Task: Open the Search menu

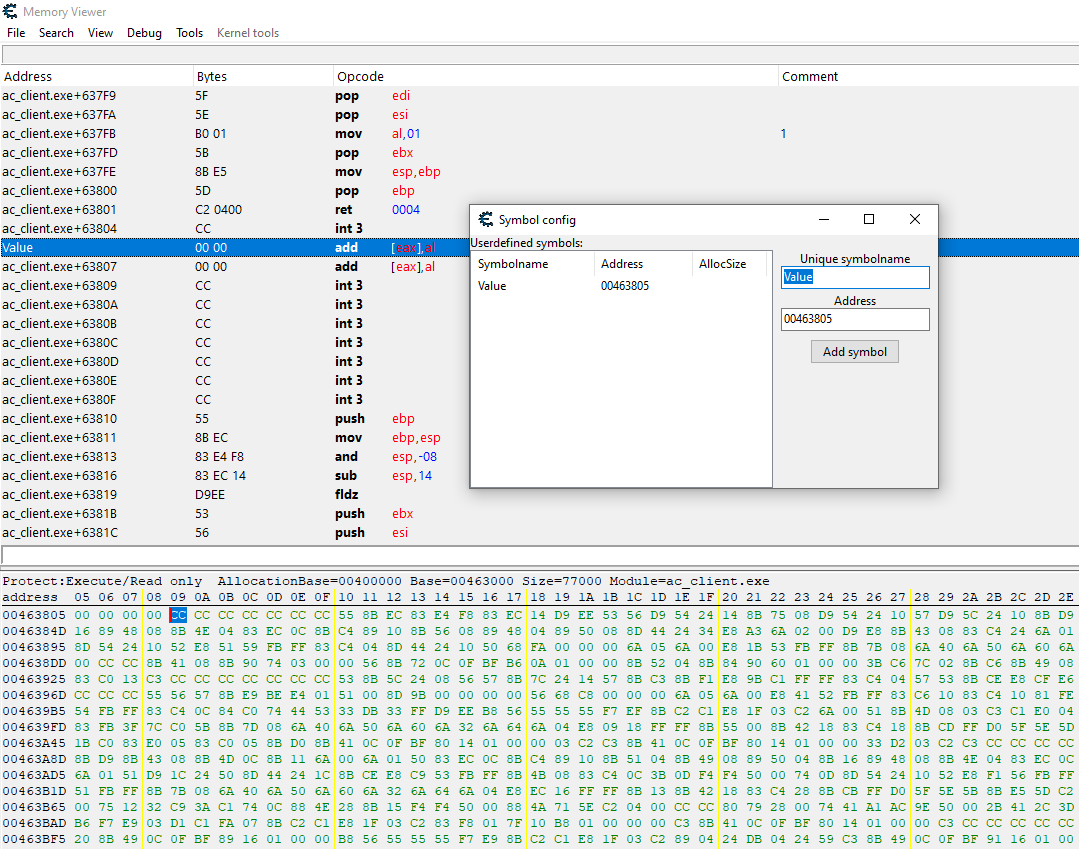Action: coord(56,33)
